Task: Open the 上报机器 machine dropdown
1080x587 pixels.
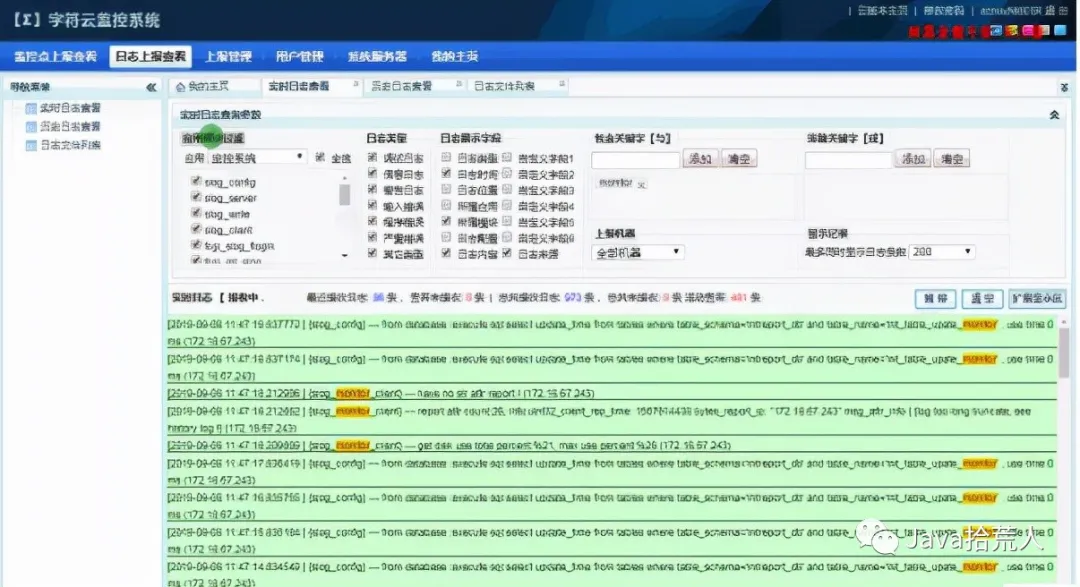Action: coord(637,253)
